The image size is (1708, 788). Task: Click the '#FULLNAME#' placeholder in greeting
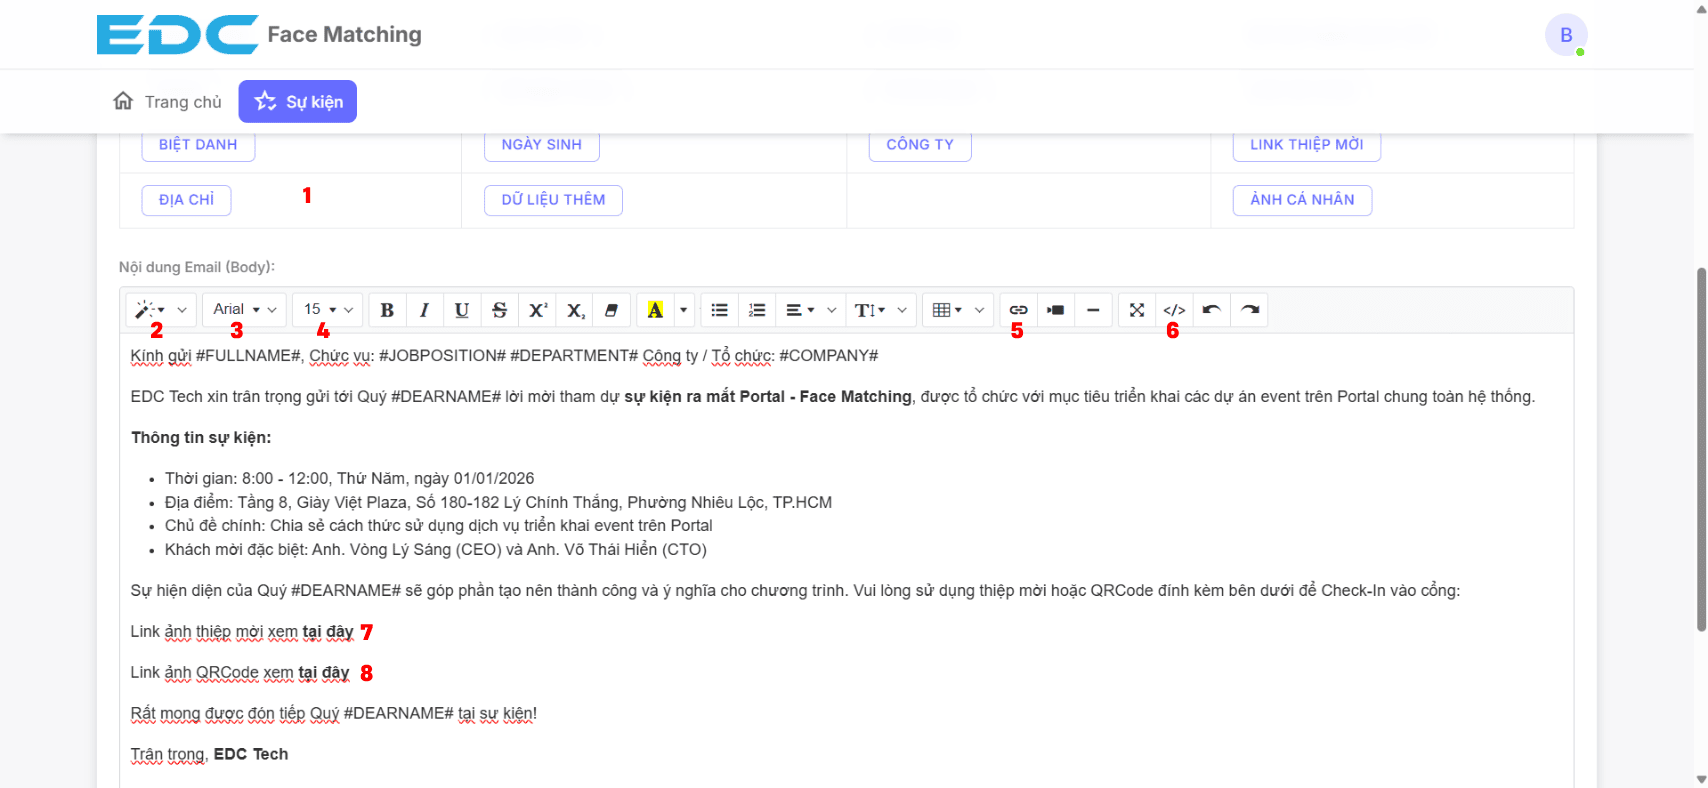click(249, 356)
